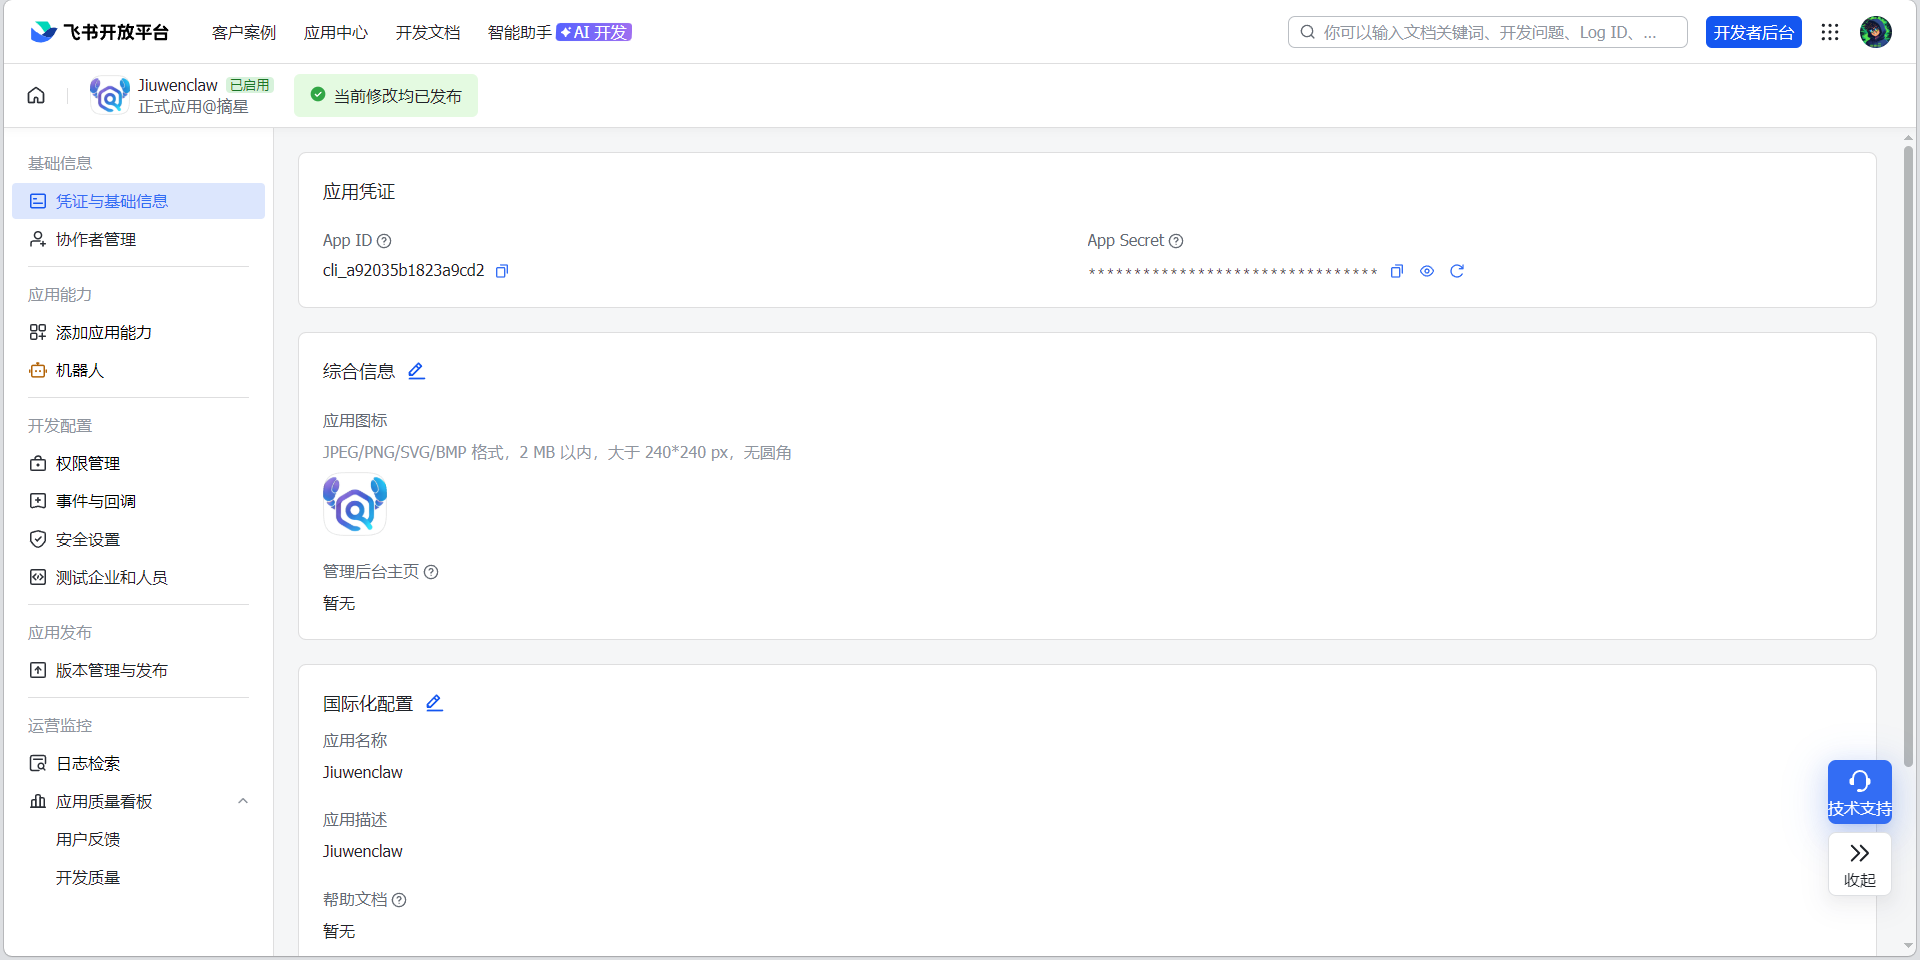Click the Feishu Open Platform logo
This screenshot has height=960, width=1920.
[99, 32]
